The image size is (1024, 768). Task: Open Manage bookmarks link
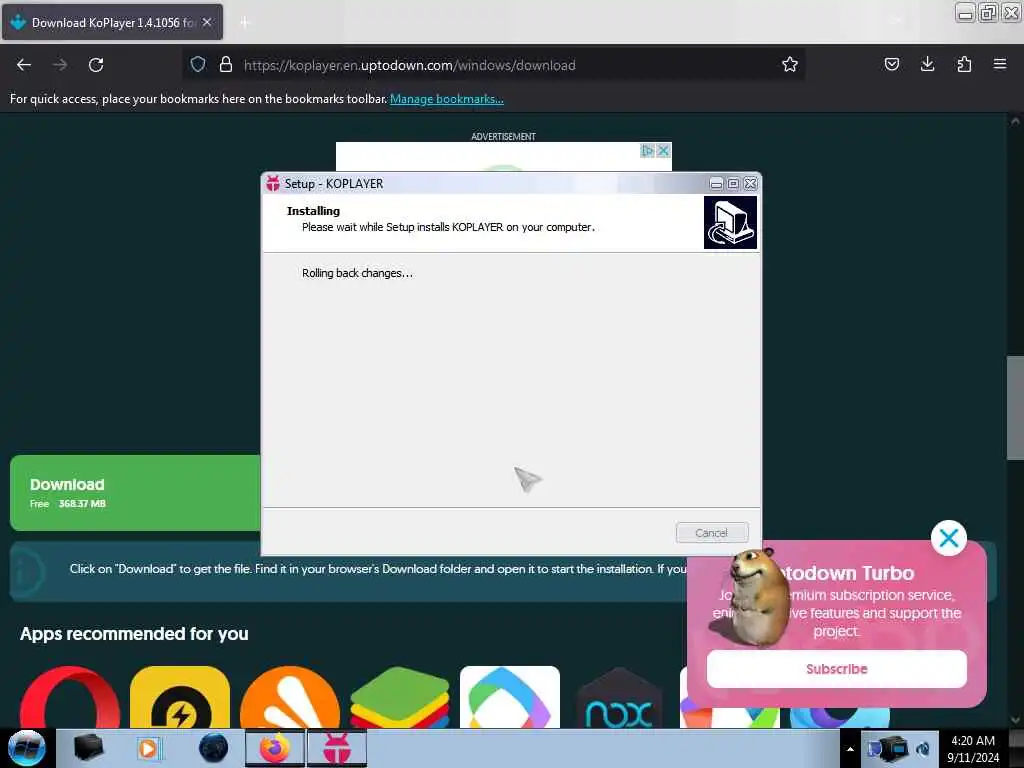[447, 99]
